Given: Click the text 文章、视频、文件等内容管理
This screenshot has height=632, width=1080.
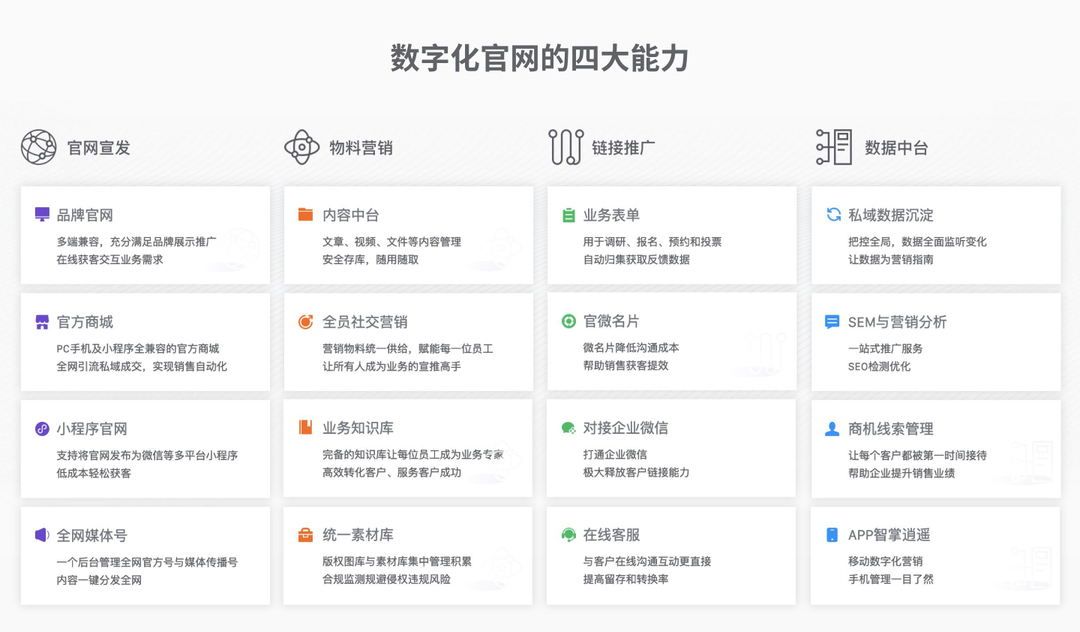Looking at the screenshot, I should tap(392, 242).
